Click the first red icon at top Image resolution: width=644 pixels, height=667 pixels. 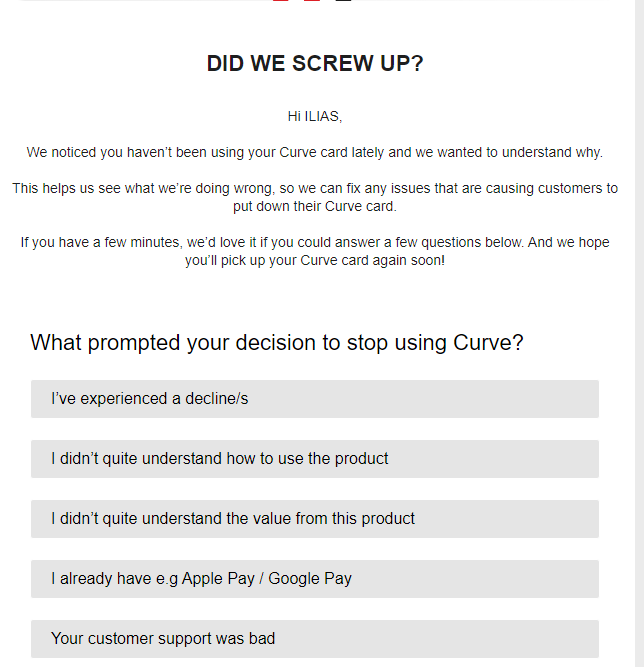click(x=281, y=1)
